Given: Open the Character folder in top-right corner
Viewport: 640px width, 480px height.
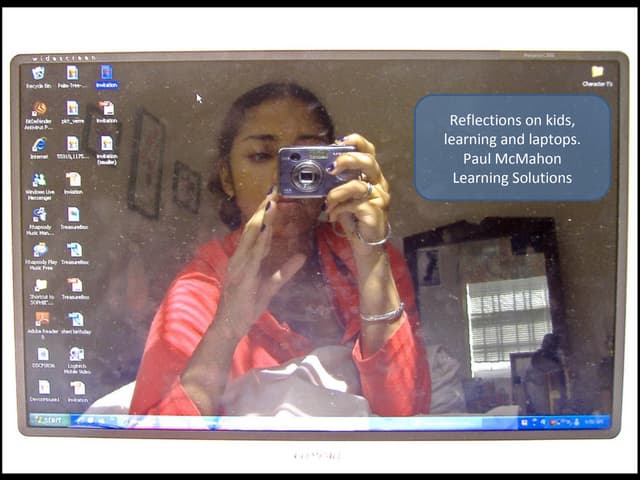Looking at the screenshot, I should point(597,73).
